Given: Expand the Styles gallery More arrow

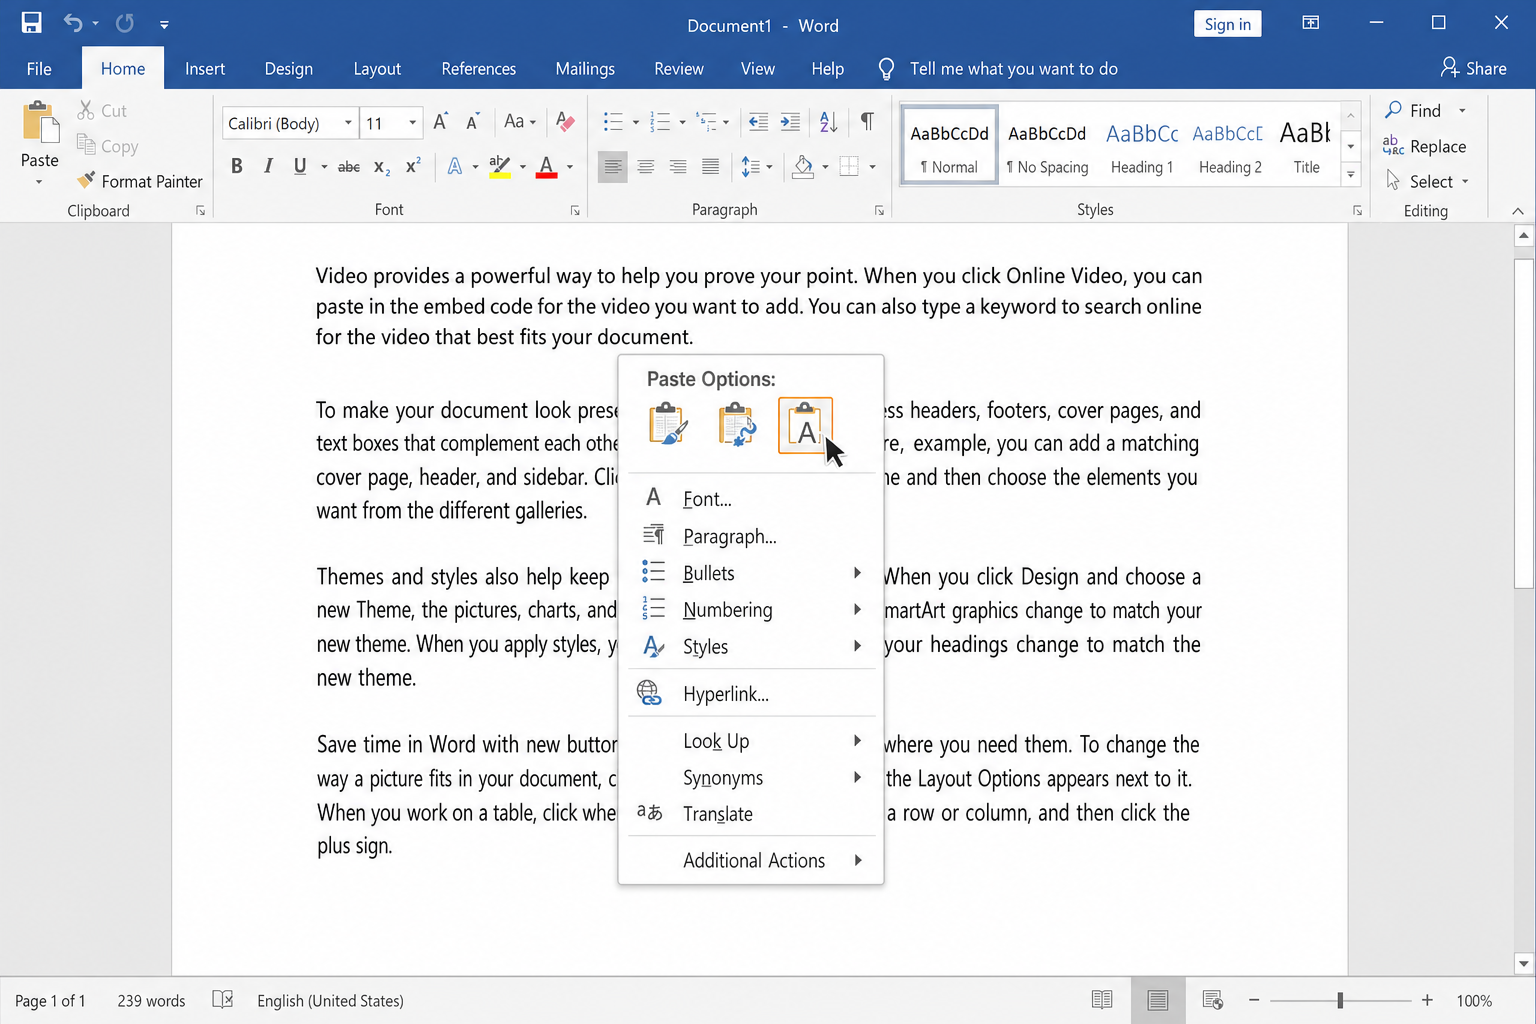Looking at the screenshot, I should pos(1351,175).
